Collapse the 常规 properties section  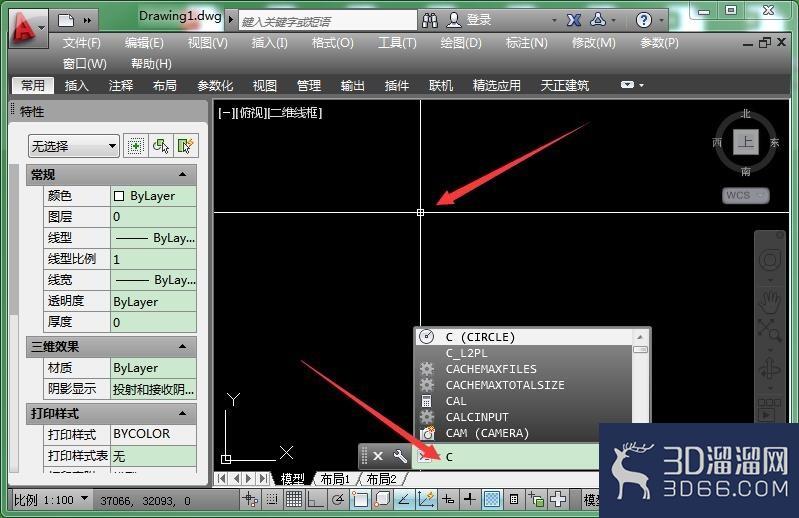tap(183, 175)
